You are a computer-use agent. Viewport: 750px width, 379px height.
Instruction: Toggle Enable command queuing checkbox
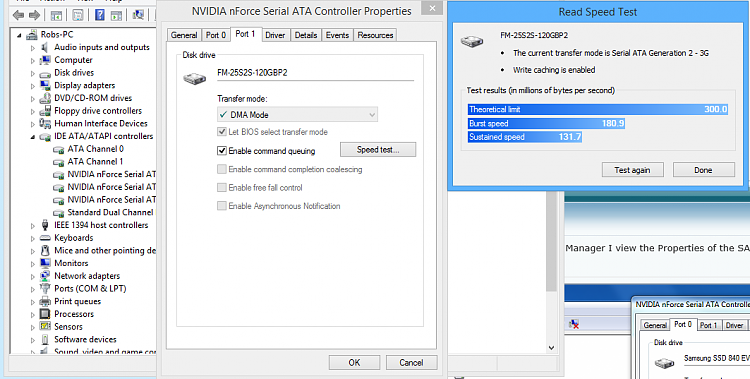click(x=221, y=151)
